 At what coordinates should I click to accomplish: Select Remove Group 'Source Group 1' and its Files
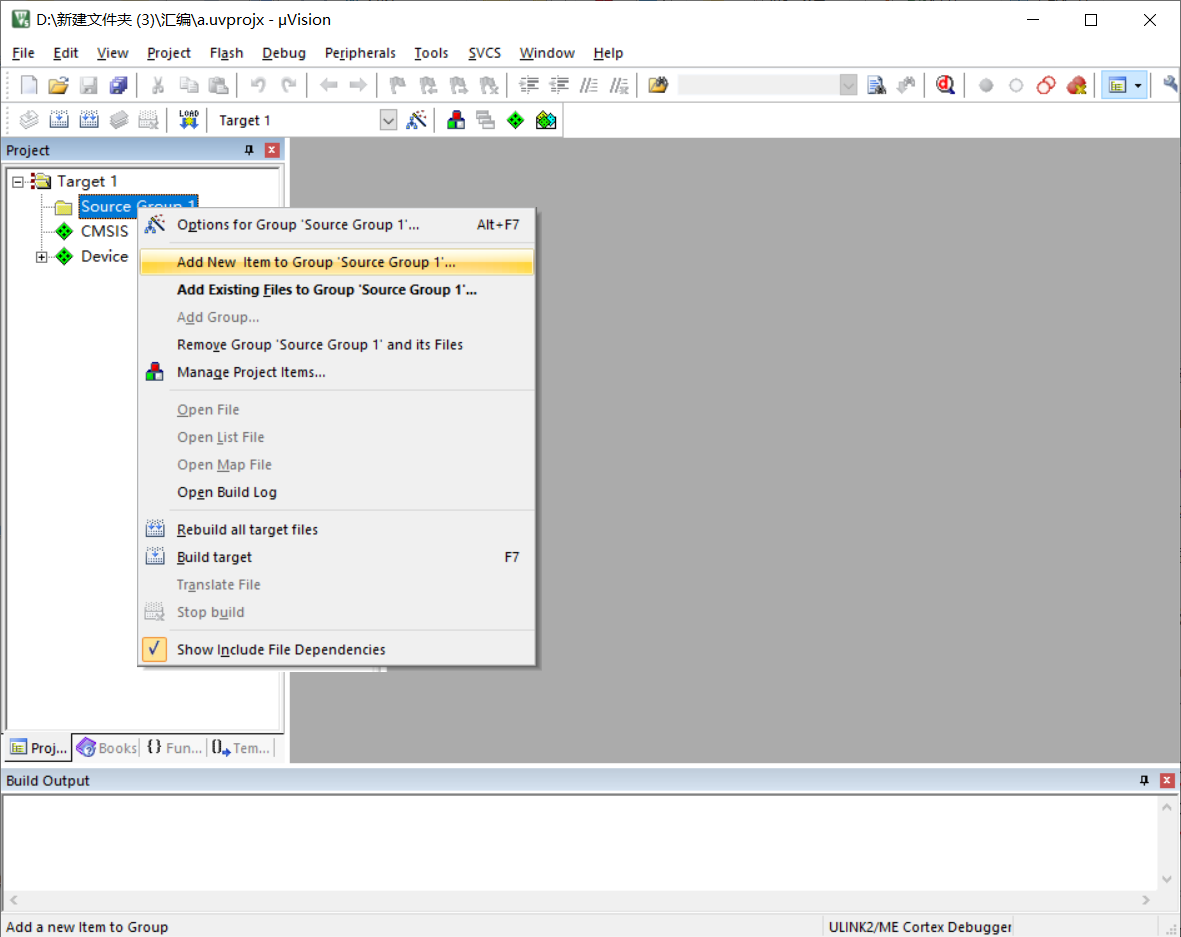(337, 345)
